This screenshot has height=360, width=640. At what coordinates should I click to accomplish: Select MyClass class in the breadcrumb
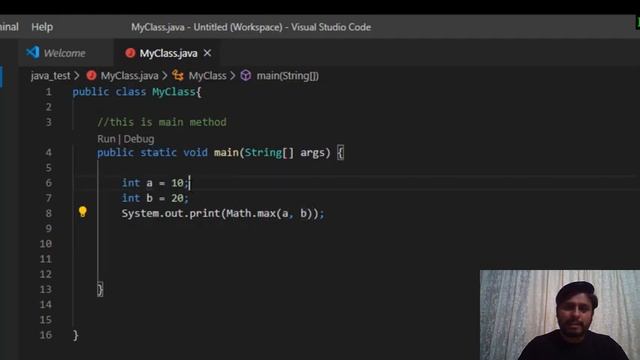coord(207,76)
